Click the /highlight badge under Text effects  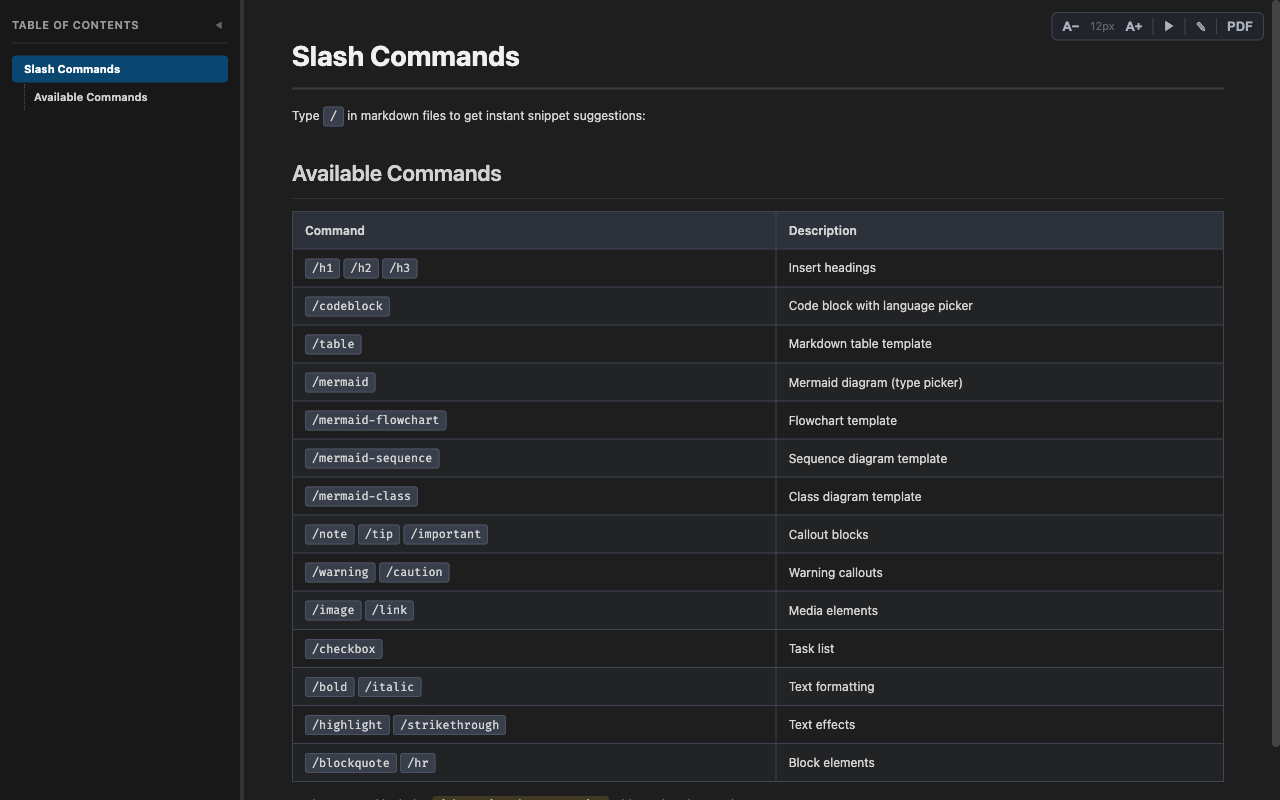click(346, 724)
